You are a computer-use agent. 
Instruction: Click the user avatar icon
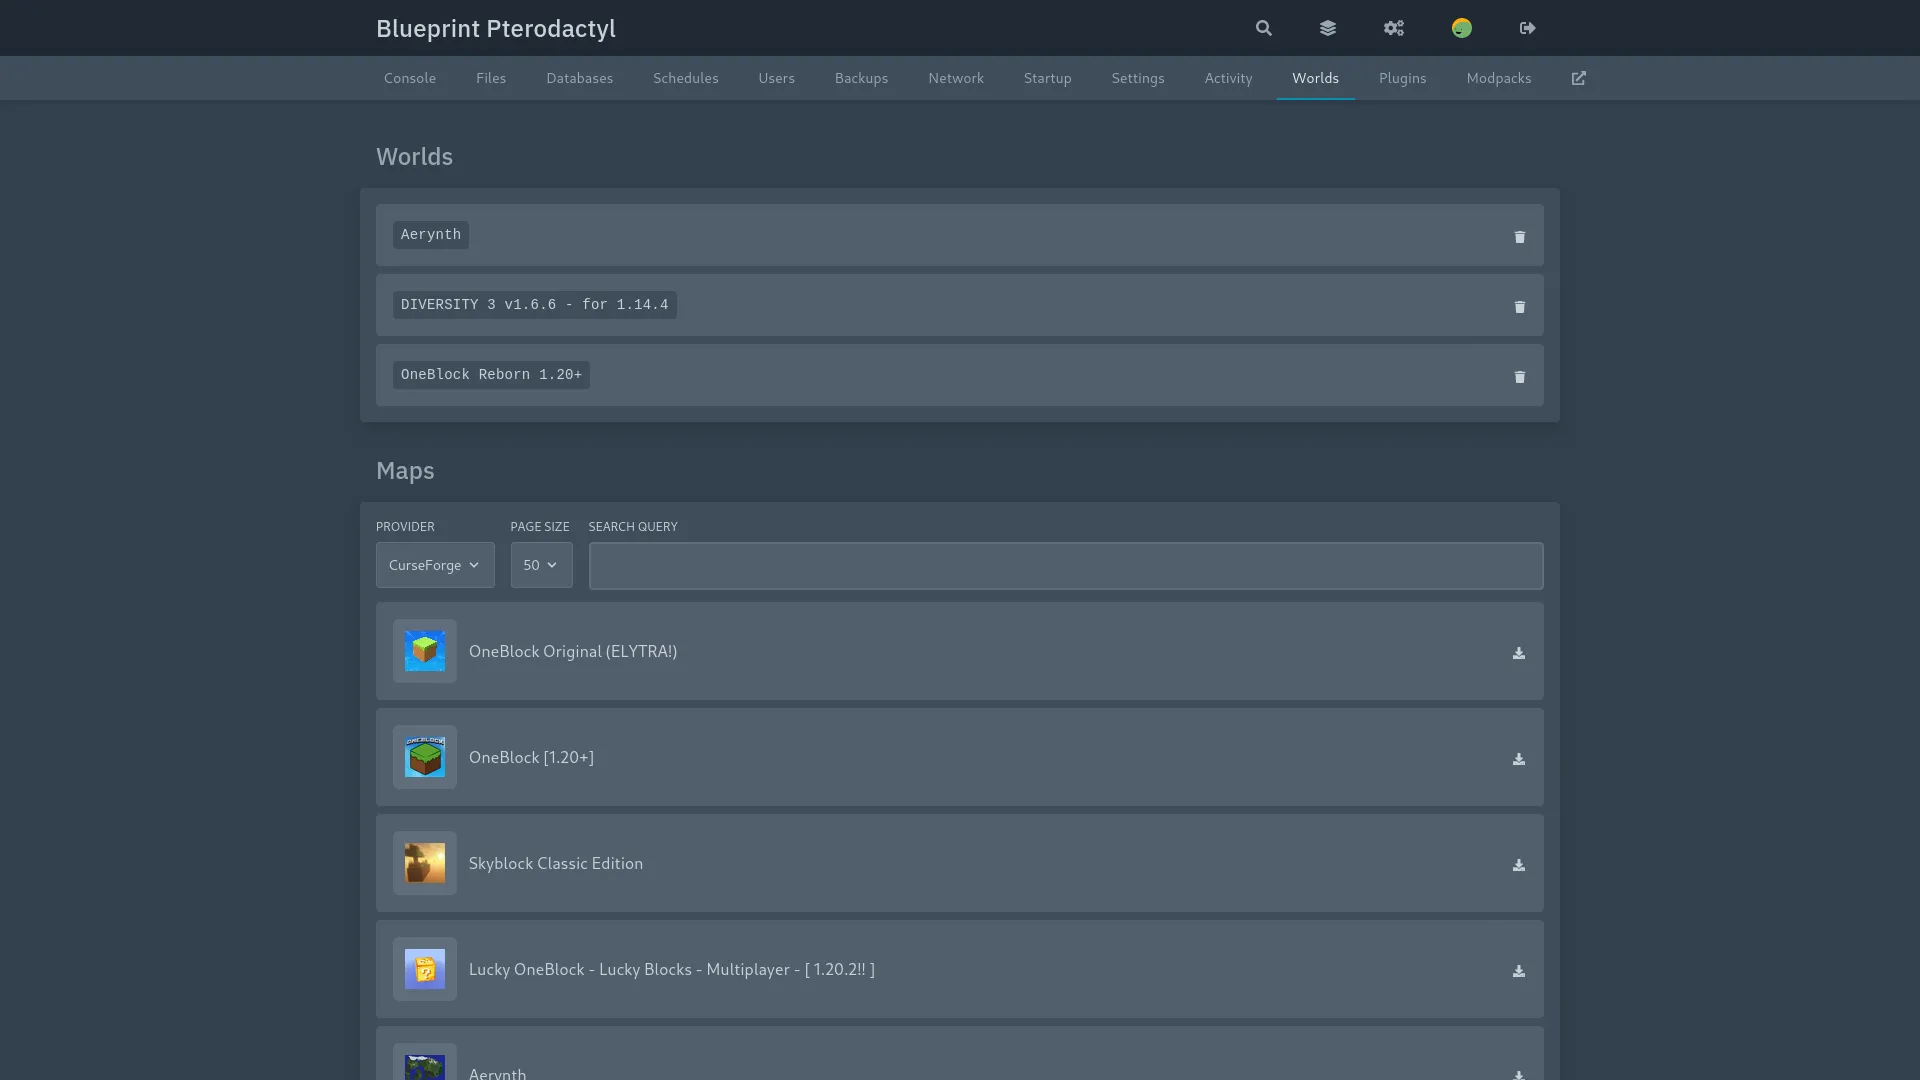tap(1462, 28)
